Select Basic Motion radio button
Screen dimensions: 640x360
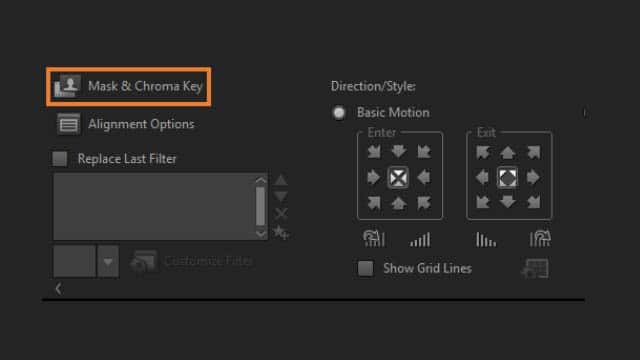coord(339,113)
